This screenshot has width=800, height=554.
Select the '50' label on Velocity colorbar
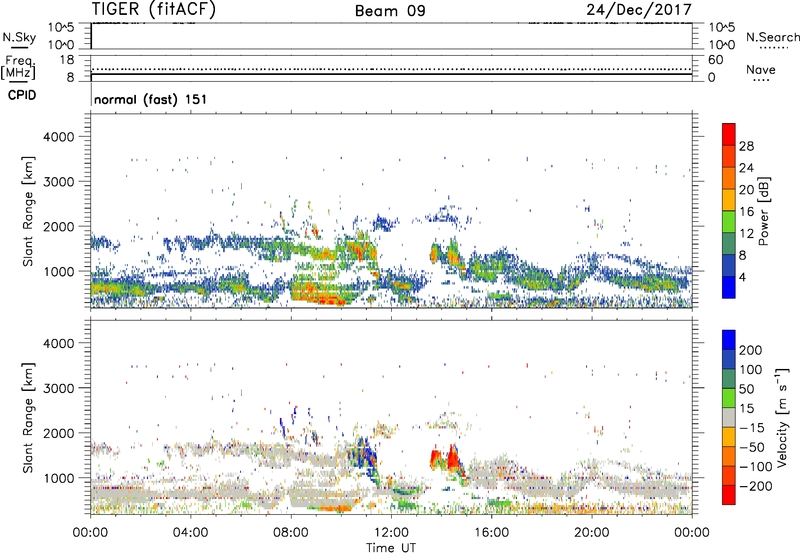tap(746, 389)
